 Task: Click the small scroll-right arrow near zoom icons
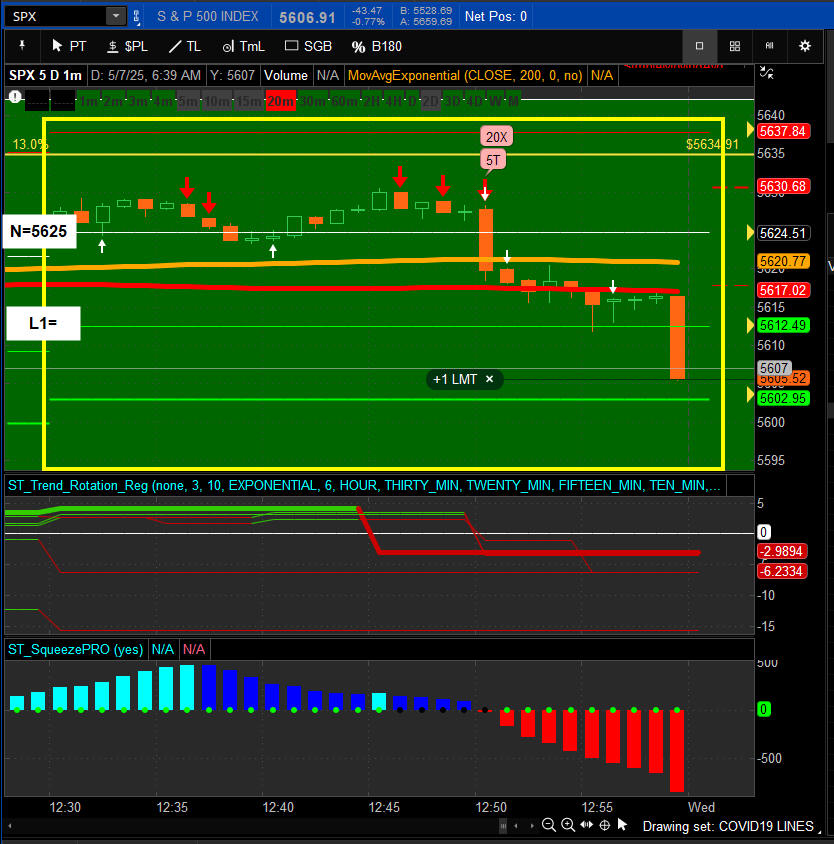[x=532, y=825]
